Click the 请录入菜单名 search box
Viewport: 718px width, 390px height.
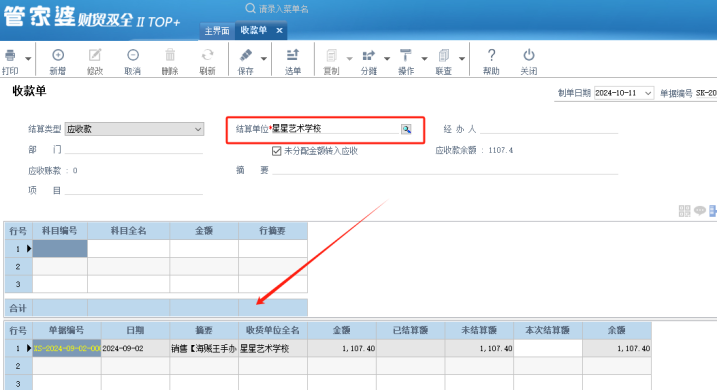(284, 9)
